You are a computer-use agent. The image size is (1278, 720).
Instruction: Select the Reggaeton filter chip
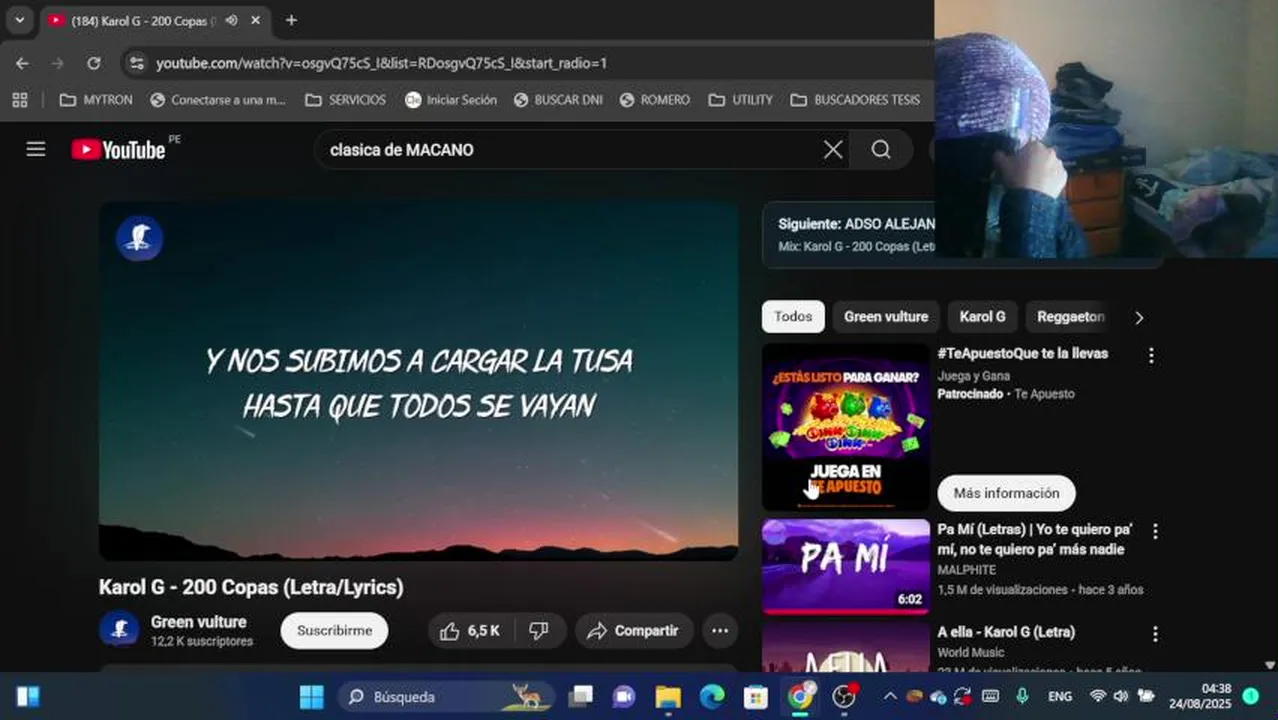(1070, 317)
